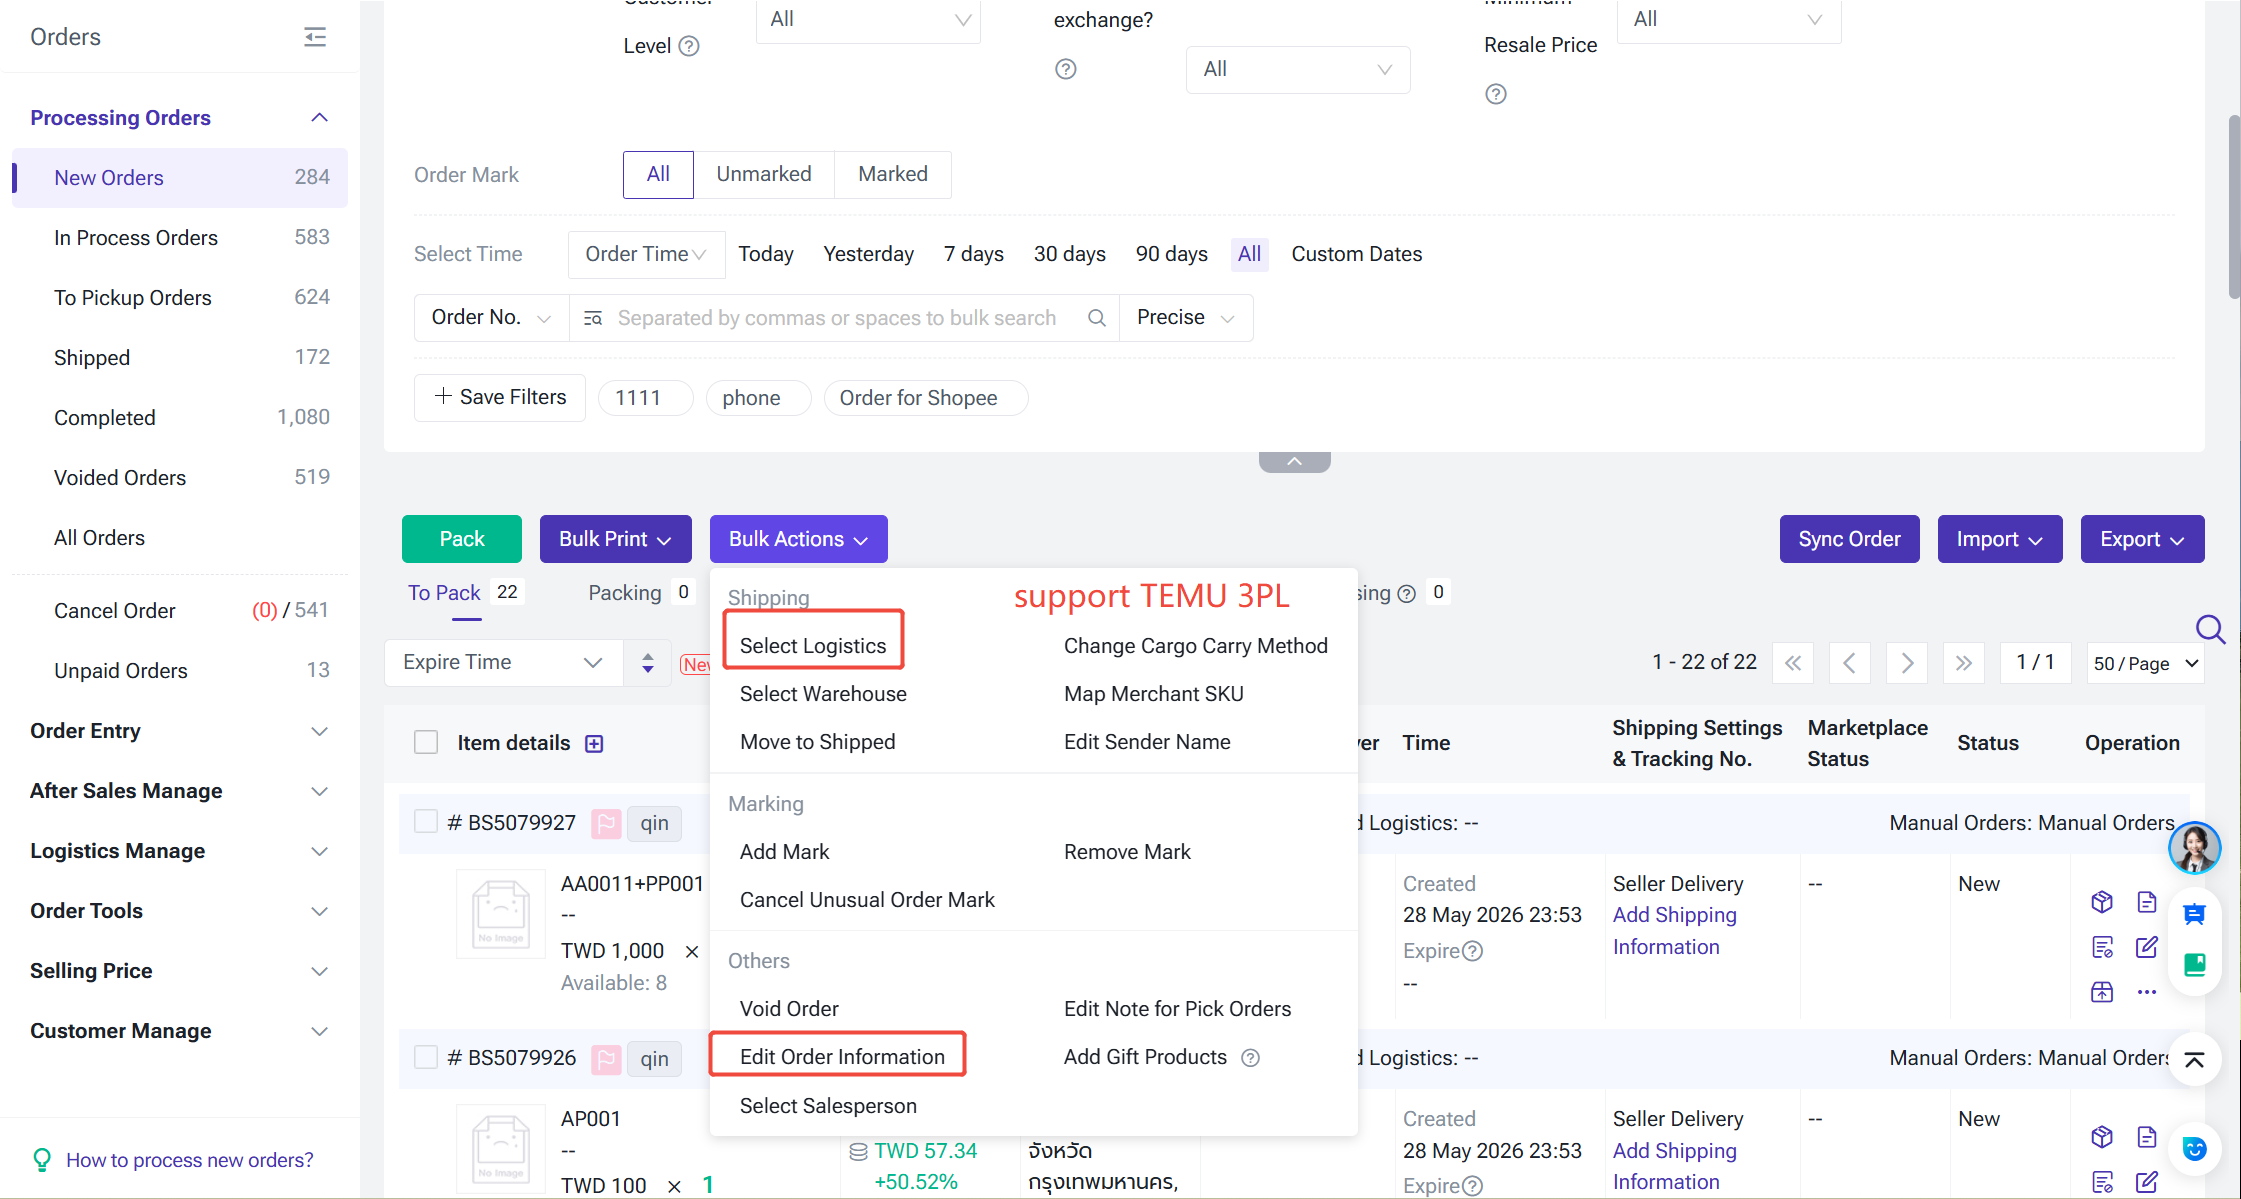The image size is (2241, 1199).
Task: Open the Order Time dropdown
Action: click(646, 254)
